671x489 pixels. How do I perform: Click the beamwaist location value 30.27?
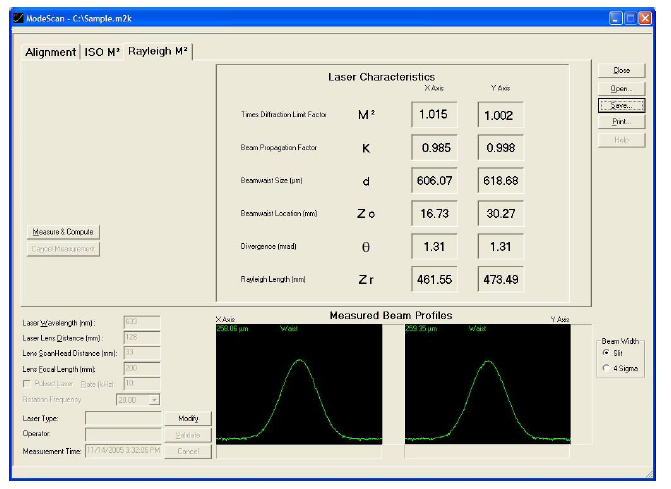[500, 213]
